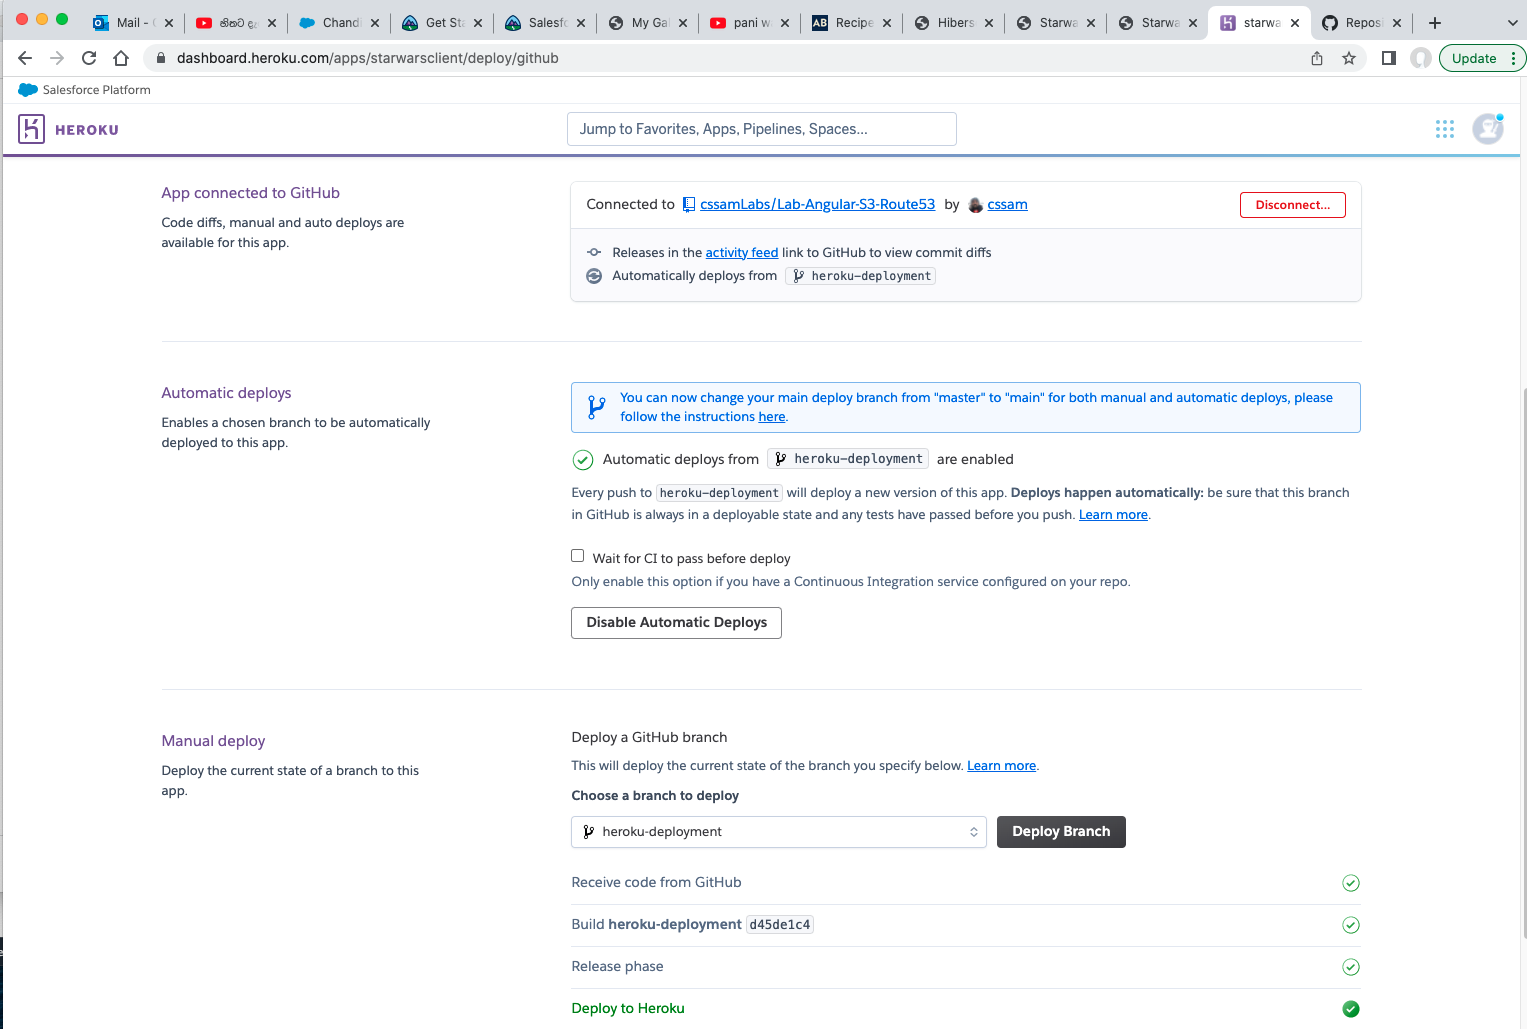
Task: Click the 'here' instructions link
Action: click(772, 417)
